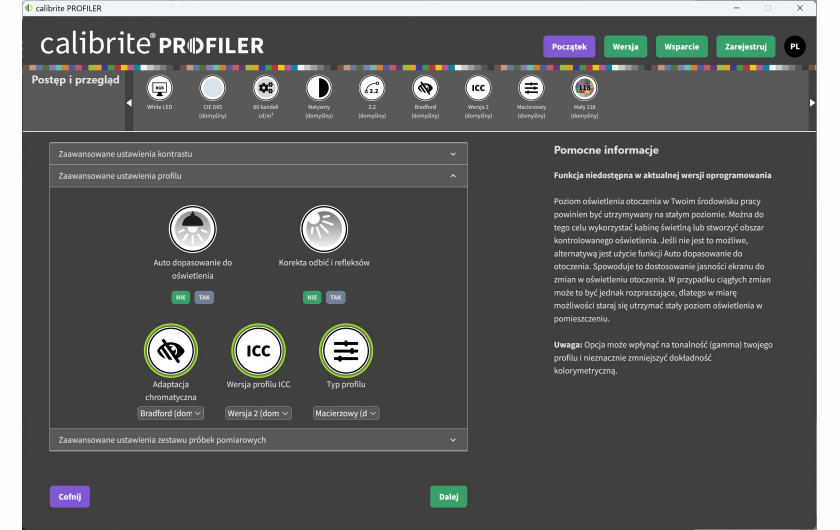Click the Auto dopasowanie do oświetlenia lamp icon
The image size is (840, 530).
pos(192,229)
